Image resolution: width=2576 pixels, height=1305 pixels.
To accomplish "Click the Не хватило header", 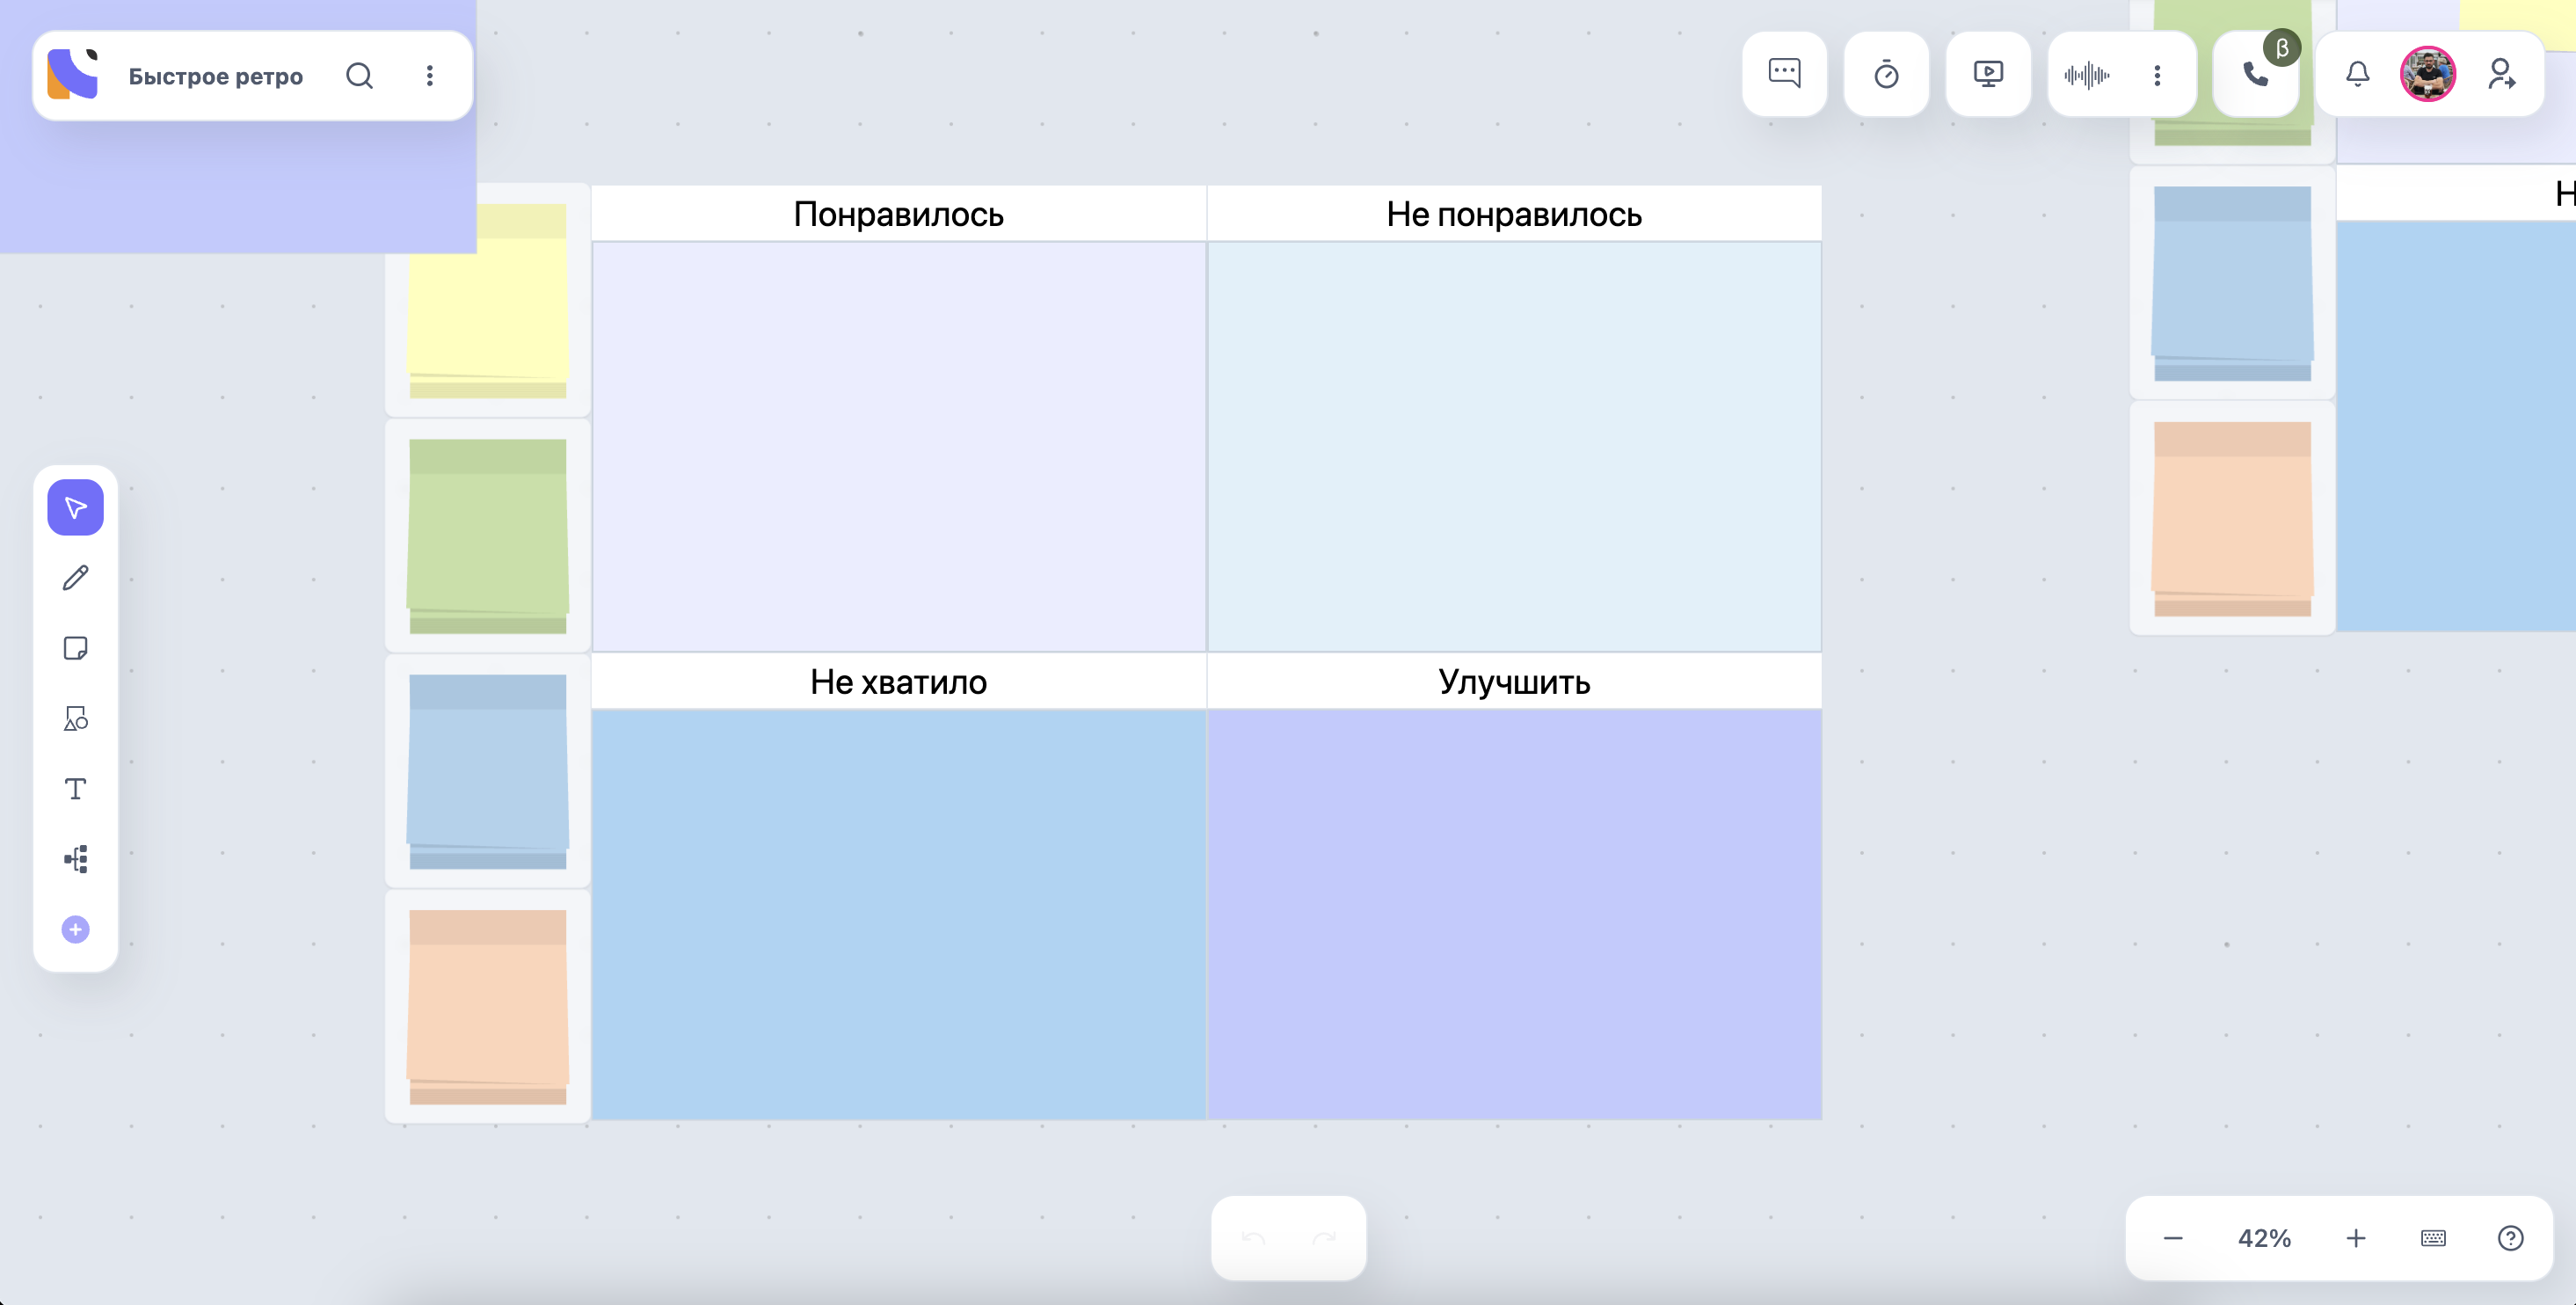I will [x=899, y=681].
